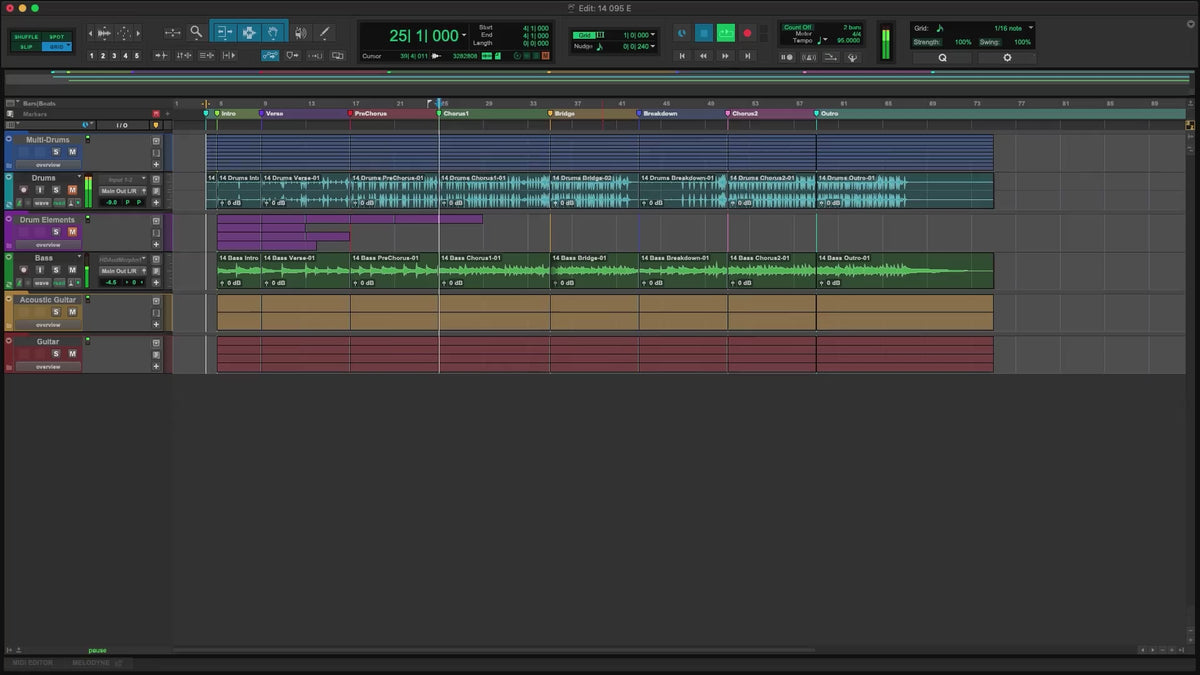Select the Pencil tool
Image resolution: width=1200 pixels, height=675 pixels.
pyautogui.click(x=324, y=32)
